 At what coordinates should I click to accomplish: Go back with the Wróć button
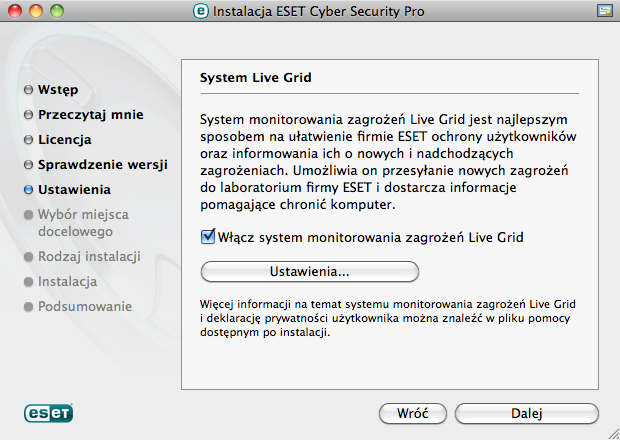pyautogui.click(x=413, y=414)
